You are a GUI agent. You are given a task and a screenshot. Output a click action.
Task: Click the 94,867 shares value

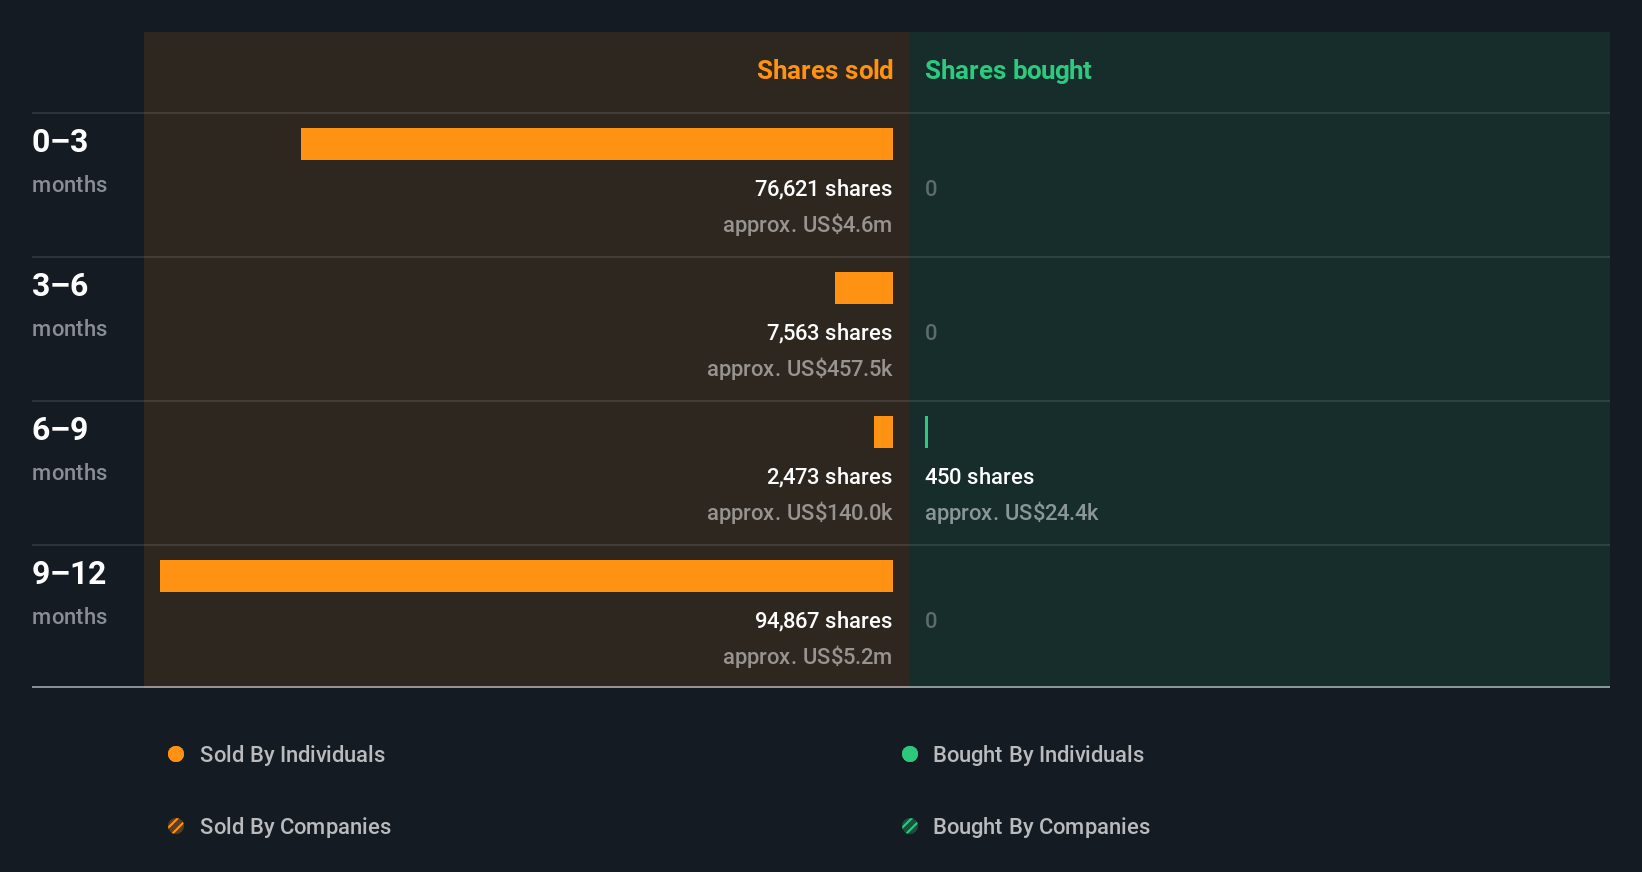pyautogui.click(x=823, y=620)
